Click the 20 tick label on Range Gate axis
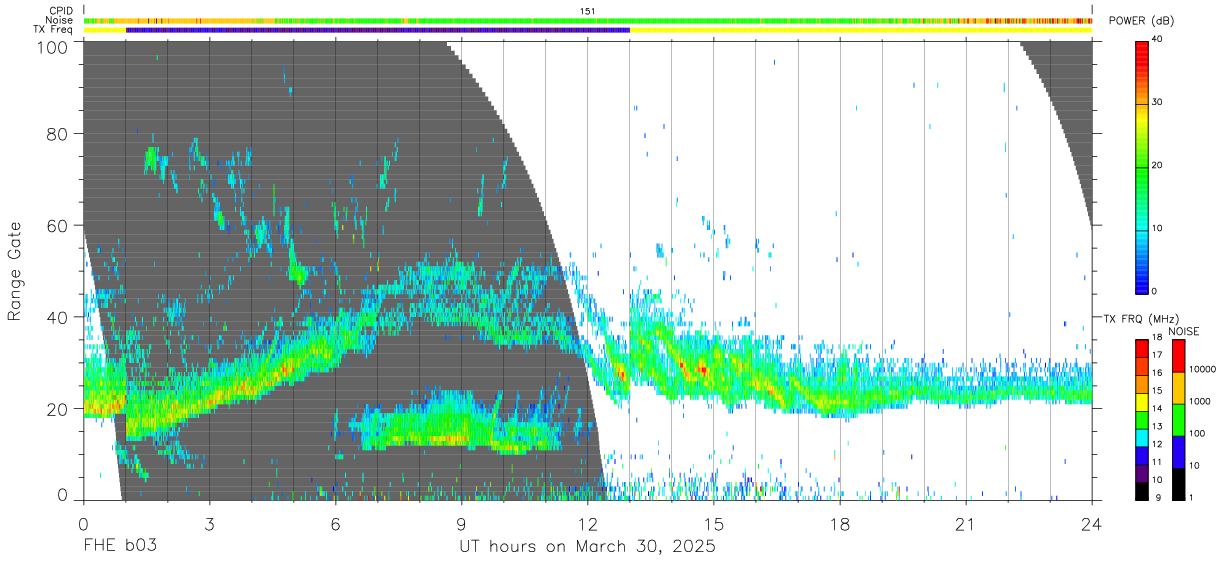Viewport: 1228px width, 567px height. (58, 409)
